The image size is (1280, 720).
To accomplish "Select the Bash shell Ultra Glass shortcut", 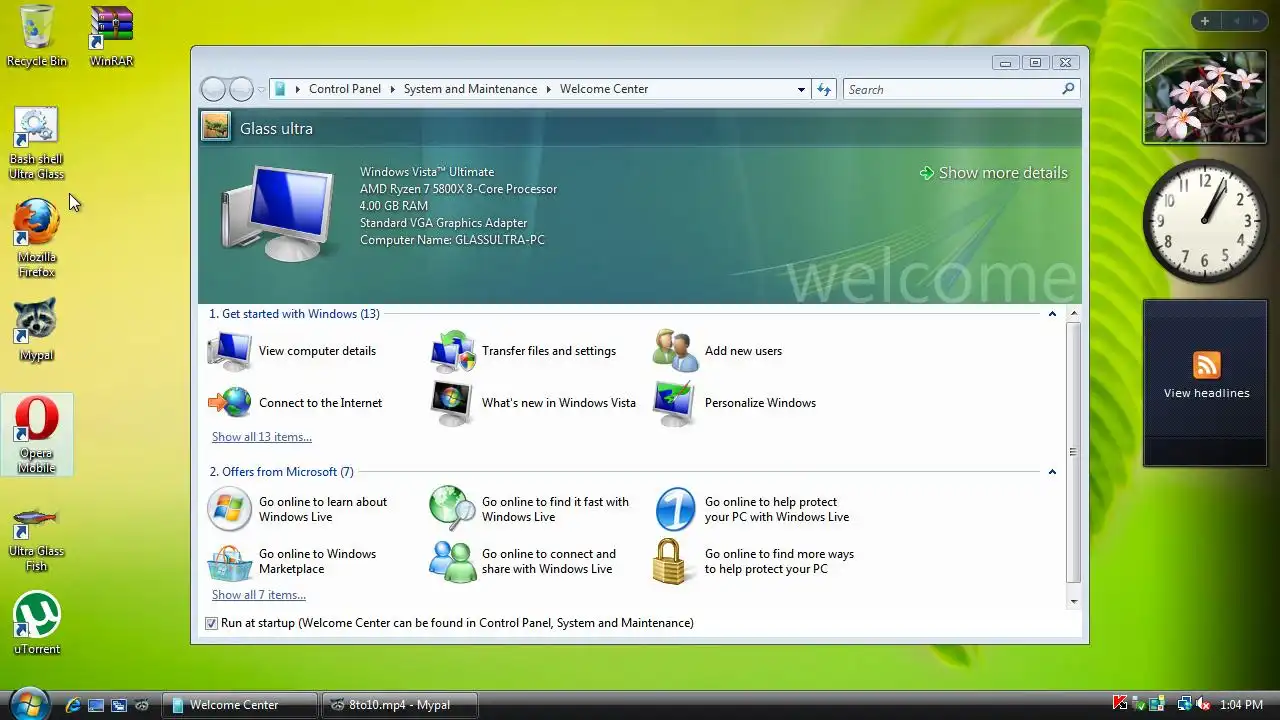I will [x=36, y=144].
